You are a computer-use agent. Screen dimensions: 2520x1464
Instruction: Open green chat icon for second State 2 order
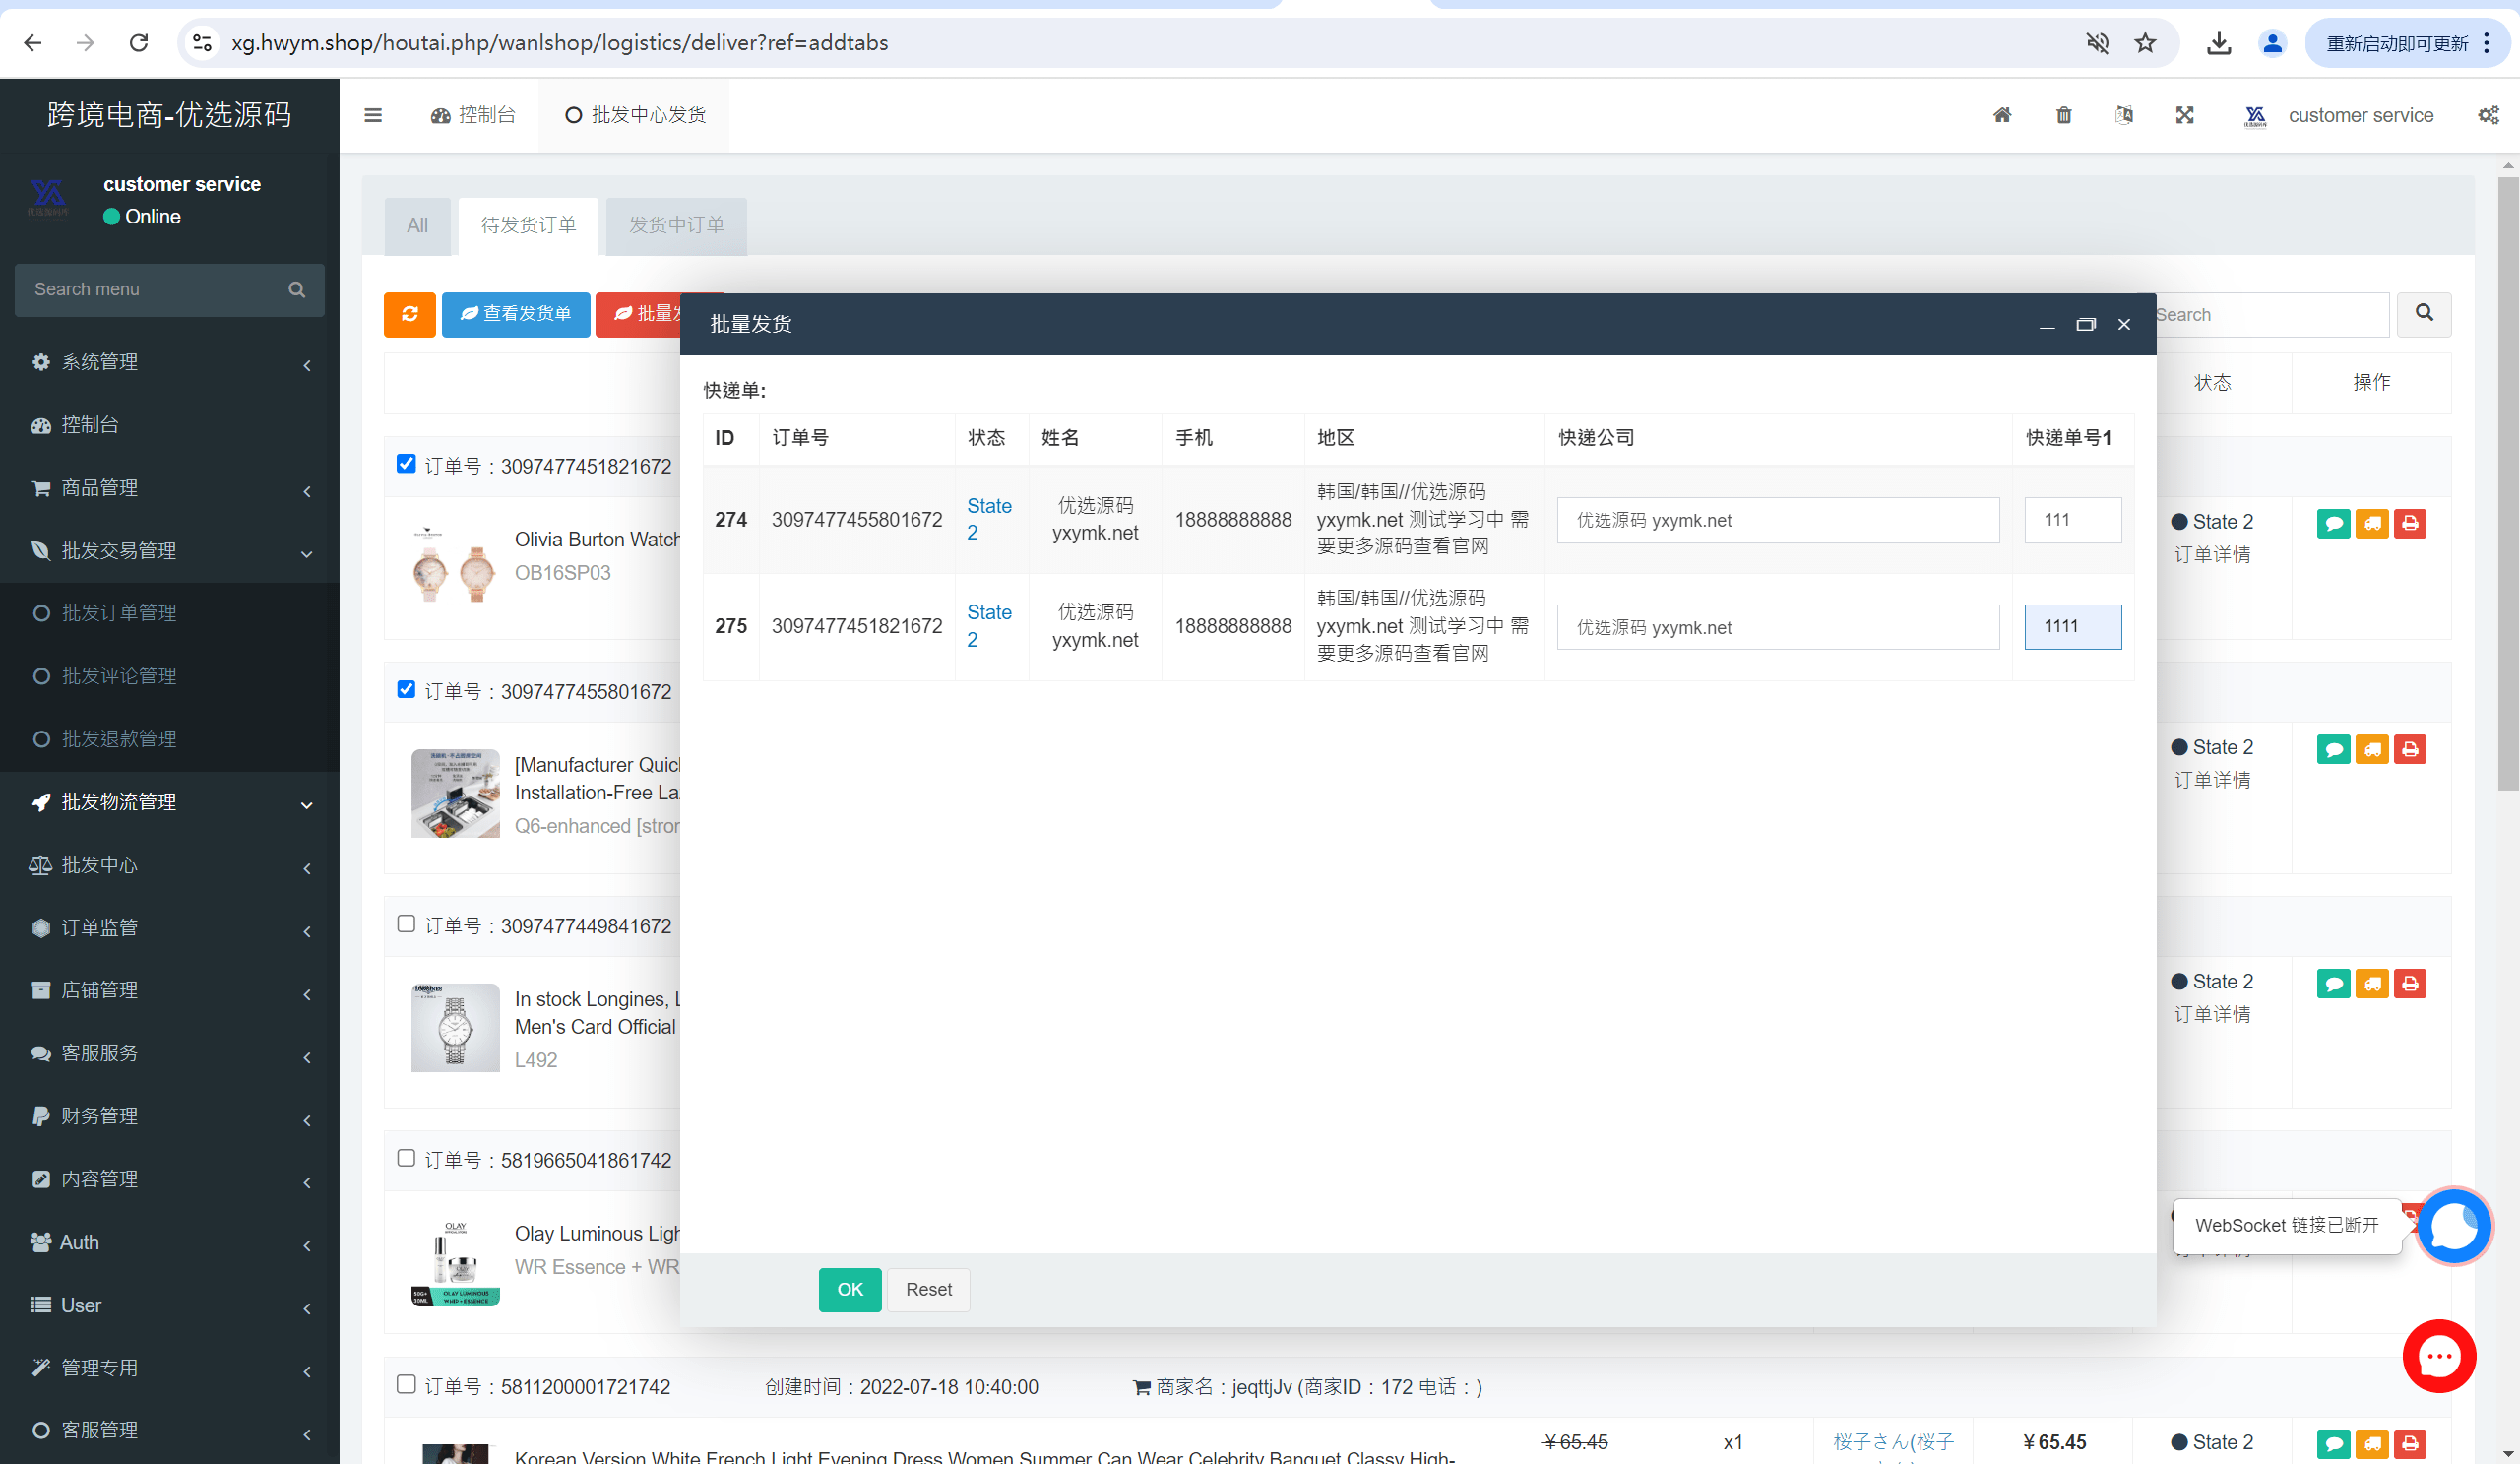tap(2333, 749)
